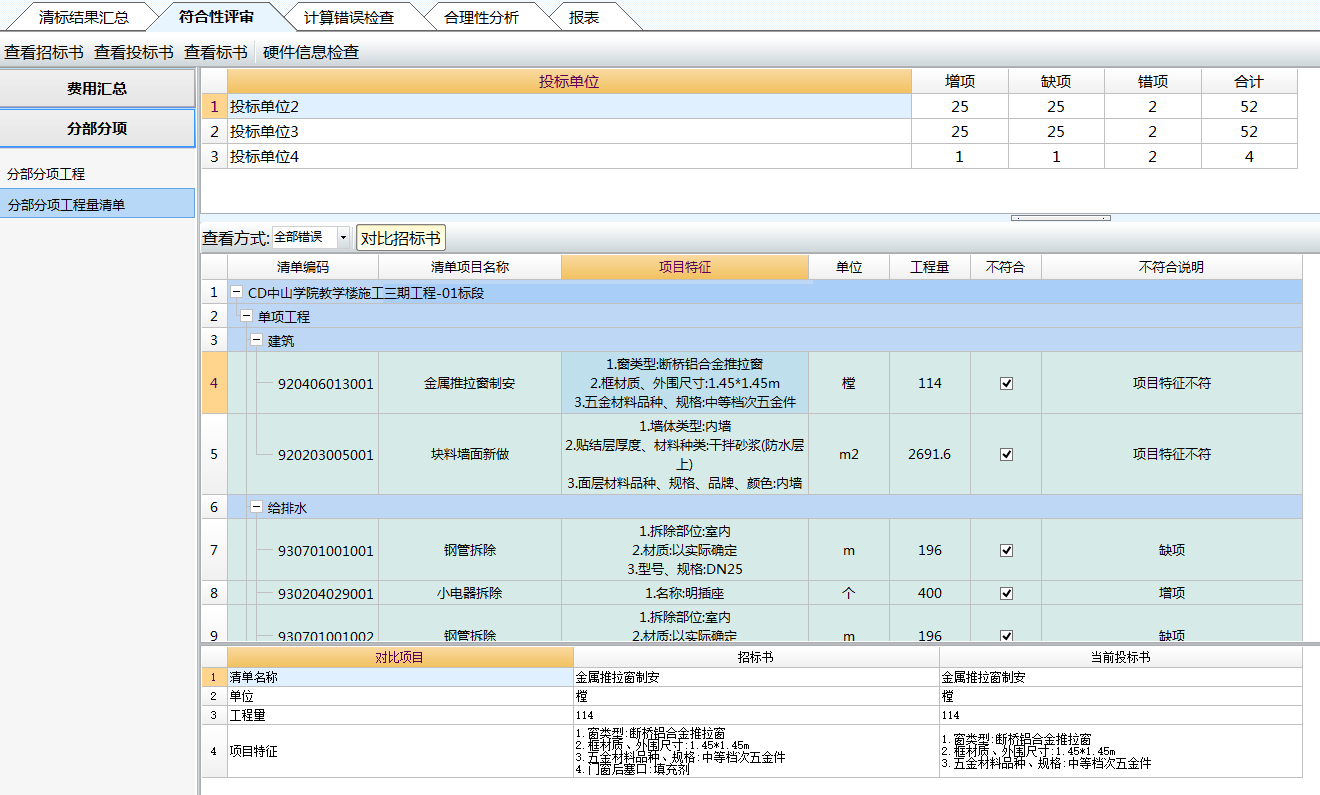
Task: Collapse the 给排水 tree node
Action: [x=256, y=508]
